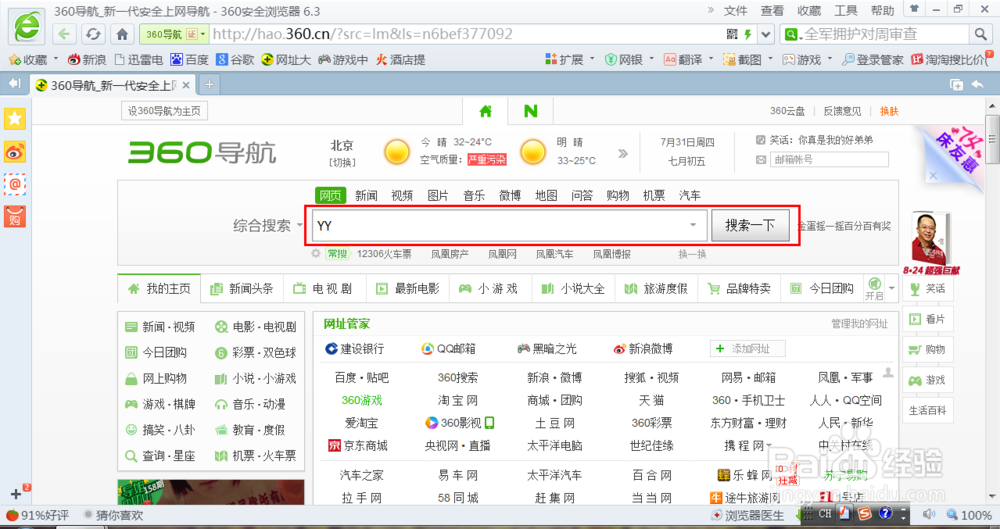
Task: Toggle the sidebar with the arrow icon on tab bar
Action: tap(15, 84)
